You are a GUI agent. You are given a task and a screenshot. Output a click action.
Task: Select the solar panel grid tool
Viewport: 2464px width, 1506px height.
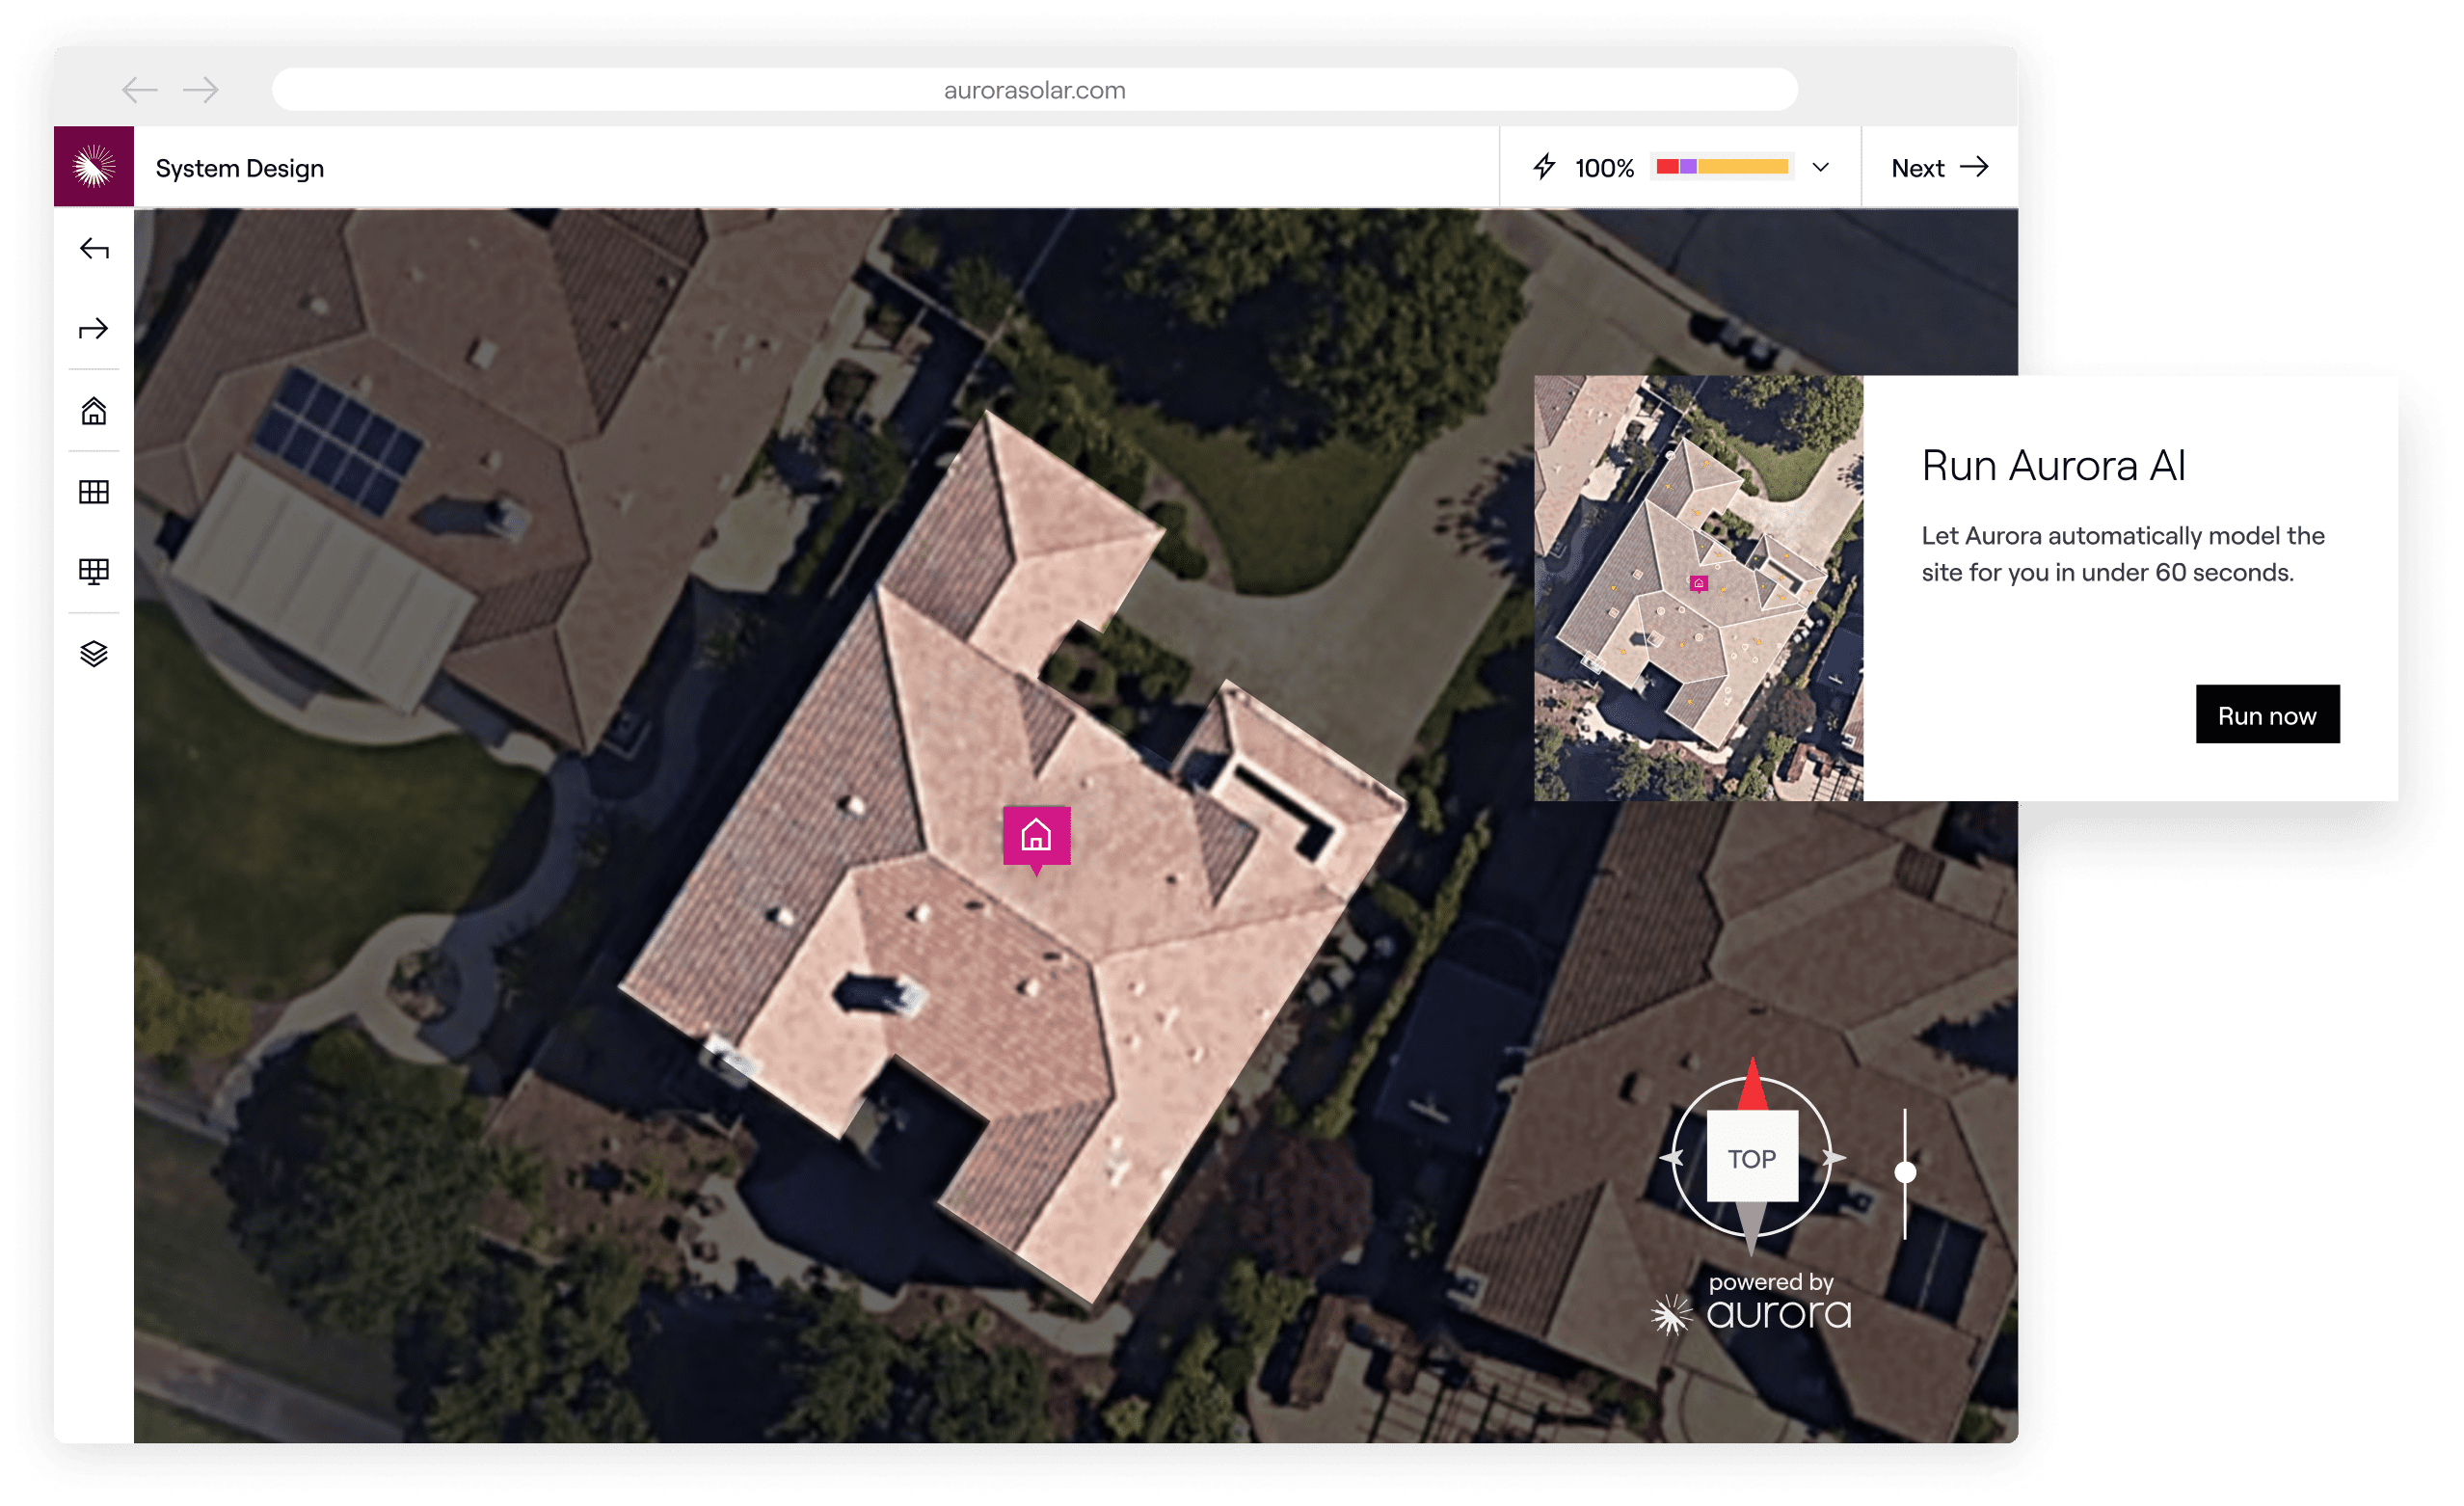(x=94, y=492)
